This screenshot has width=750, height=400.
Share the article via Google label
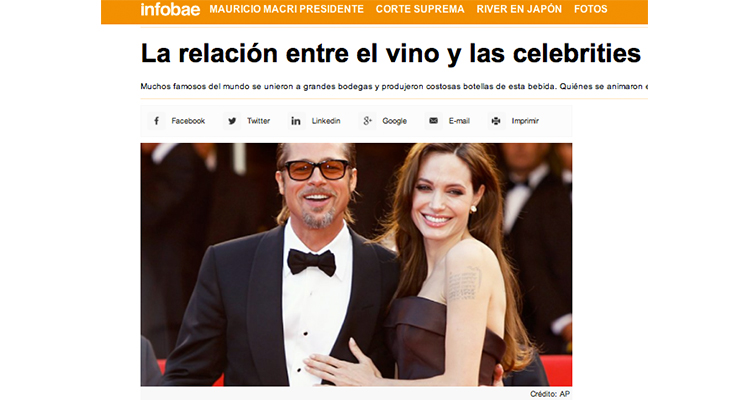click(394, 121)
